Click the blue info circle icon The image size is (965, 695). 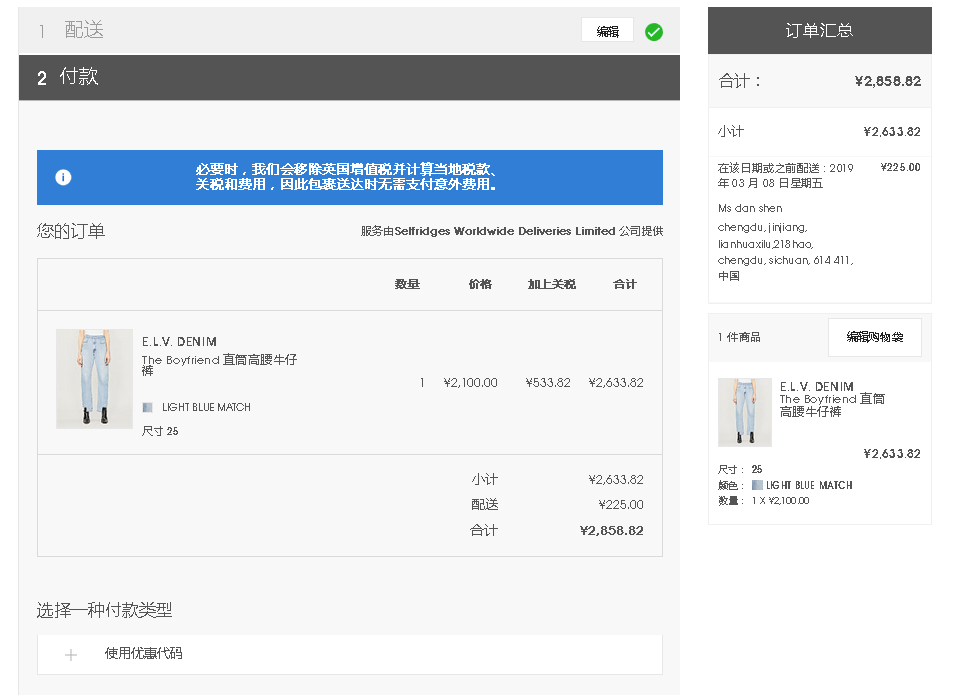(x=63, y=177)
